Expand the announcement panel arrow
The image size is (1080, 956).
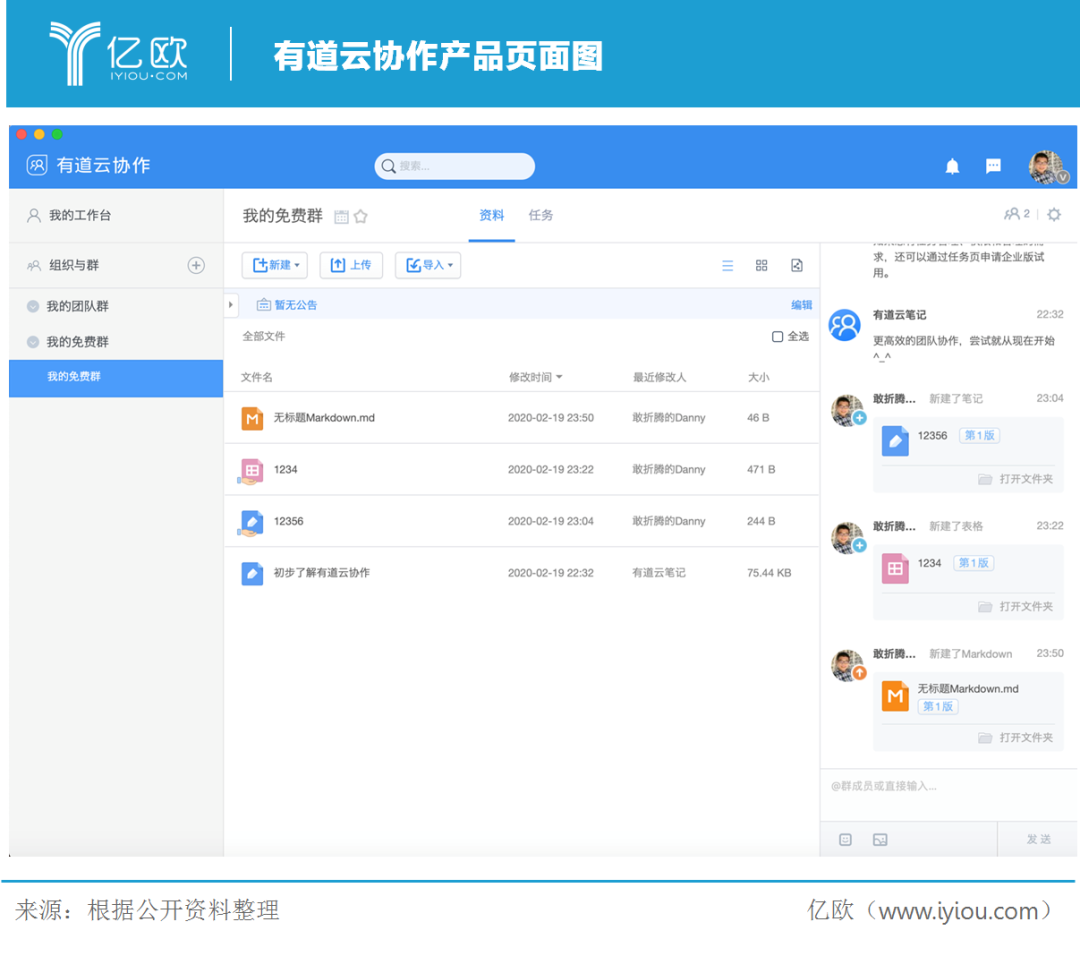point(231,304)
